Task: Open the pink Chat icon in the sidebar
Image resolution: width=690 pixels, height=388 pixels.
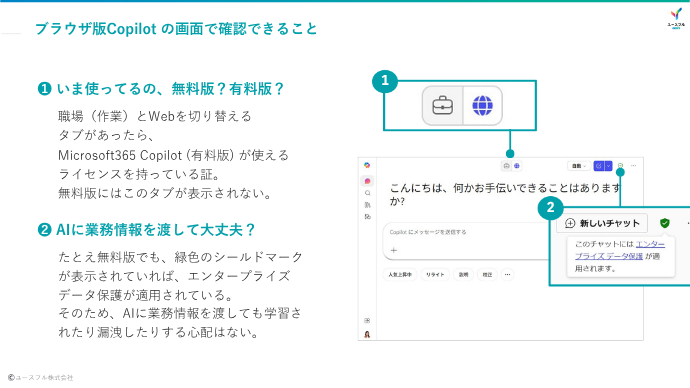Action: click(367, 181)
